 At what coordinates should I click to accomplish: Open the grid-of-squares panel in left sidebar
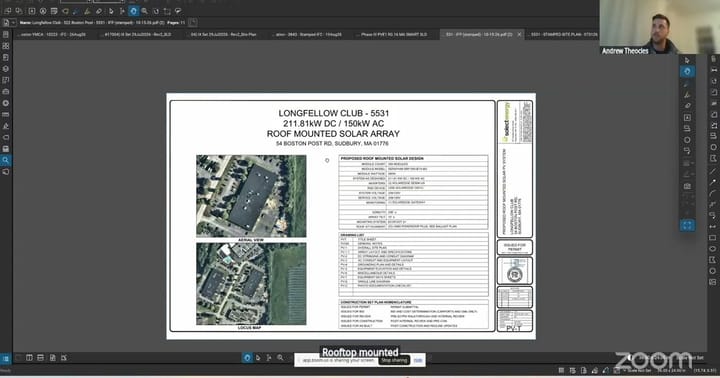click(x=6, y=46)
